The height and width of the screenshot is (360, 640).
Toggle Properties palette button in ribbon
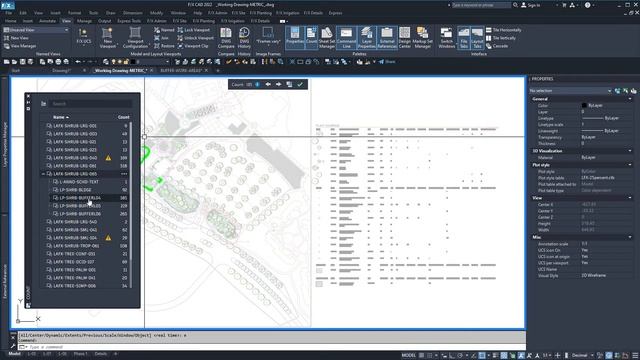tap(295, 38)
